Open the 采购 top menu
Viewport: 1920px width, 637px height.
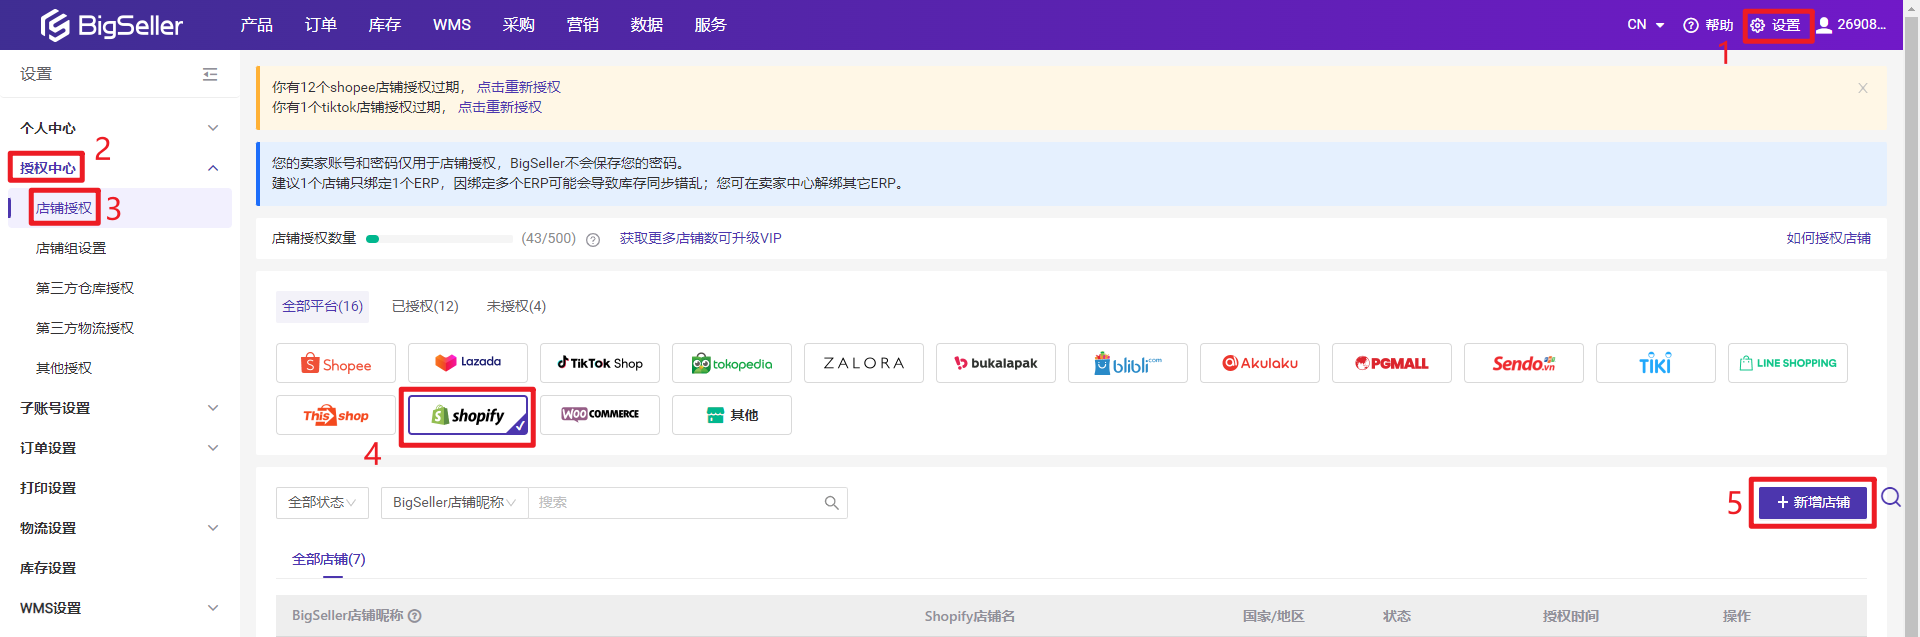click(519, 25)
